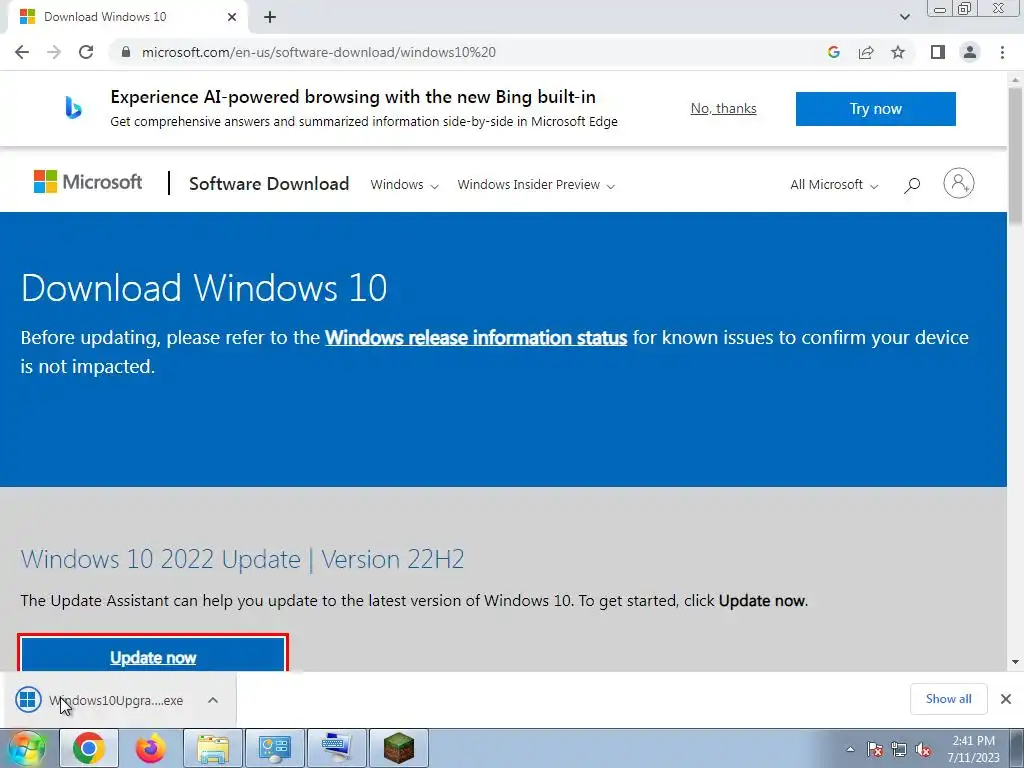Image resolution: width=1024 pixels, height=768 pixels.
Task: Click the sign-in account icon
Action: 958,184
